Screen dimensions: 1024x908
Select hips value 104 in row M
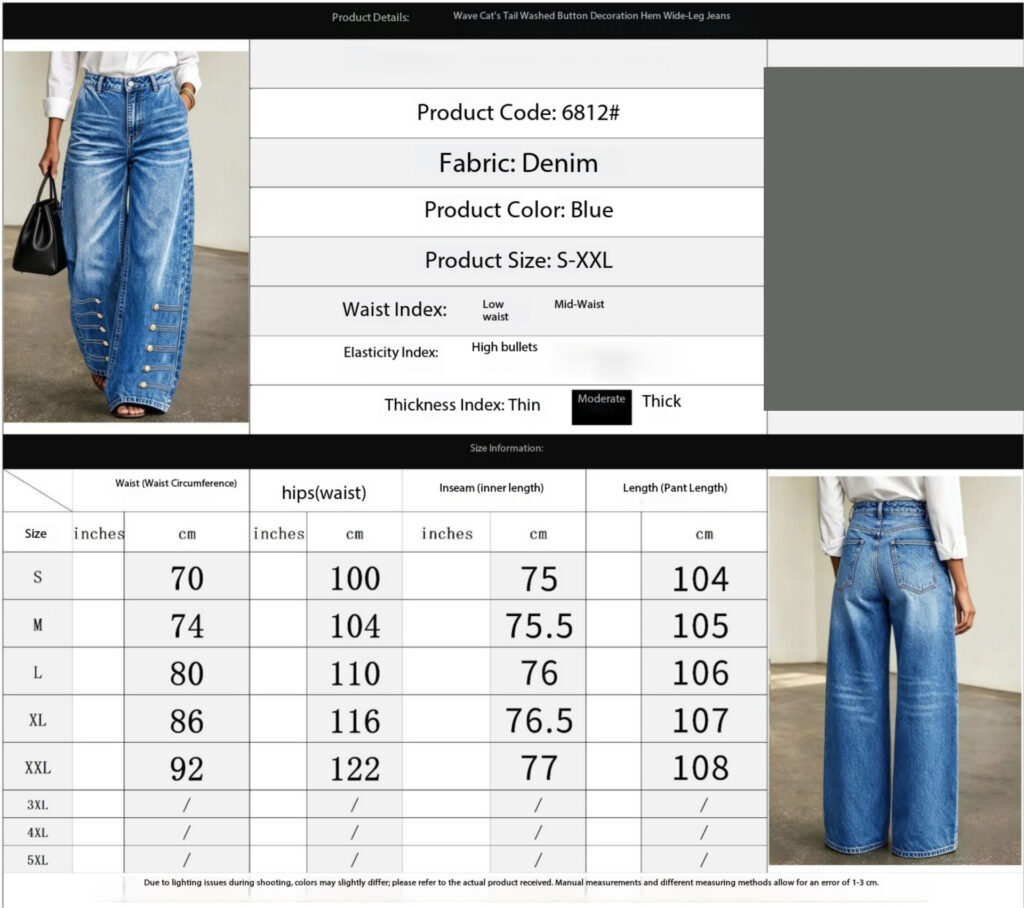(355, 626)
